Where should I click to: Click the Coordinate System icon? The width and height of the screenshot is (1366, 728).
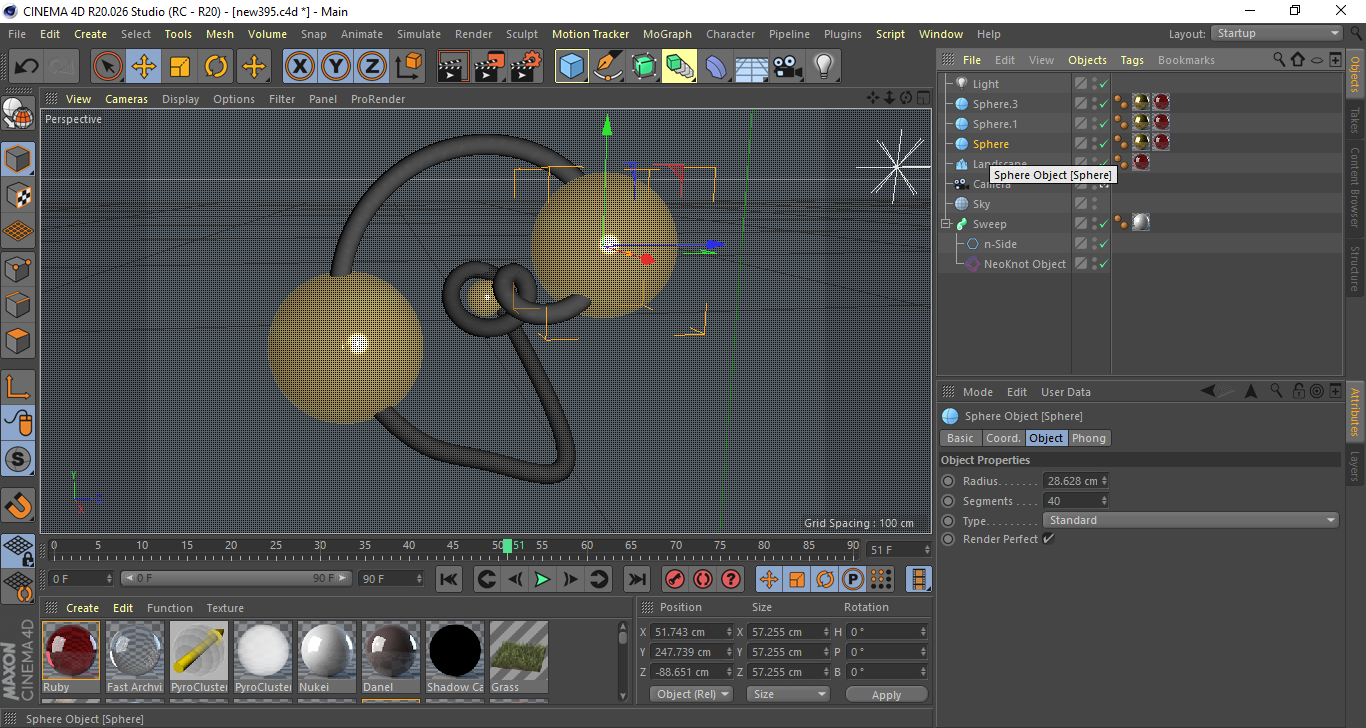point(408,67)
